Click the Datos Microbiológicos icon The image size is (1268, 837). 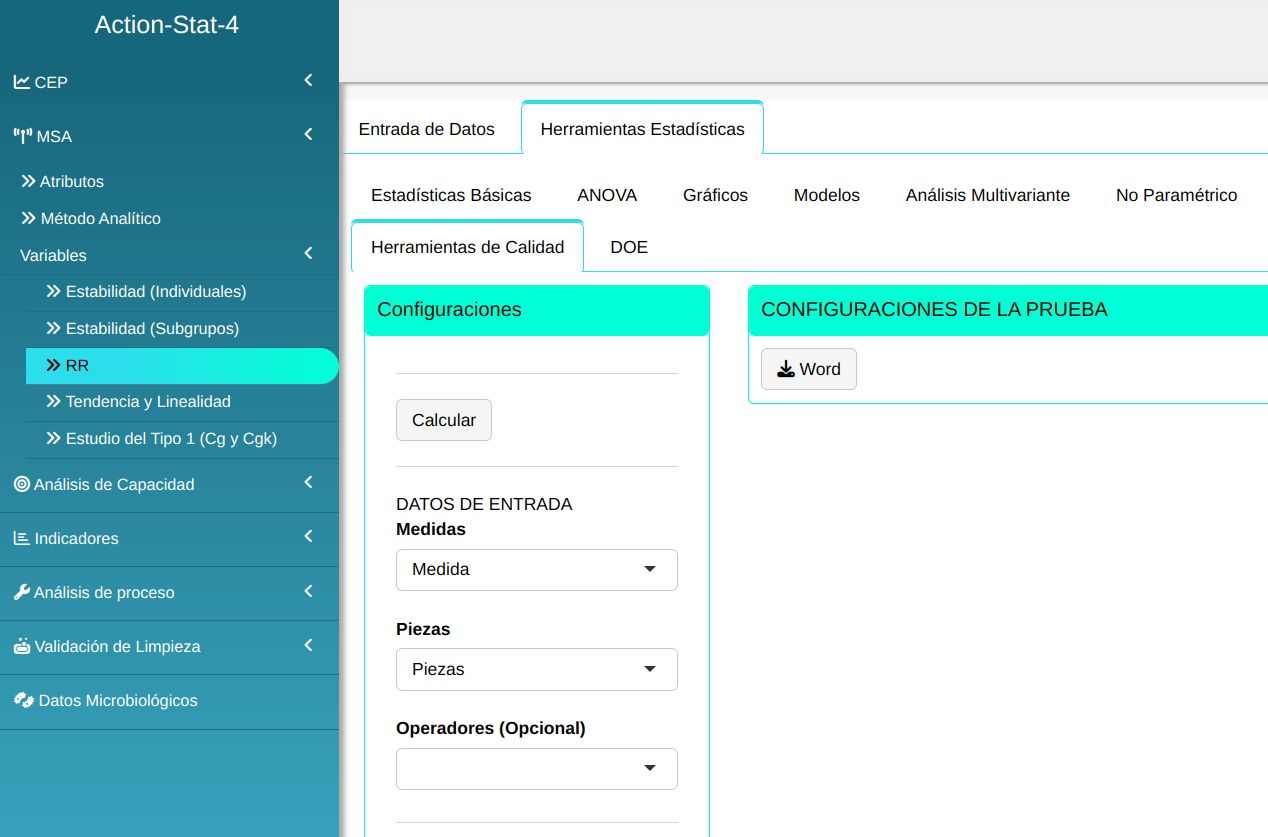click(x=23, y=700)
